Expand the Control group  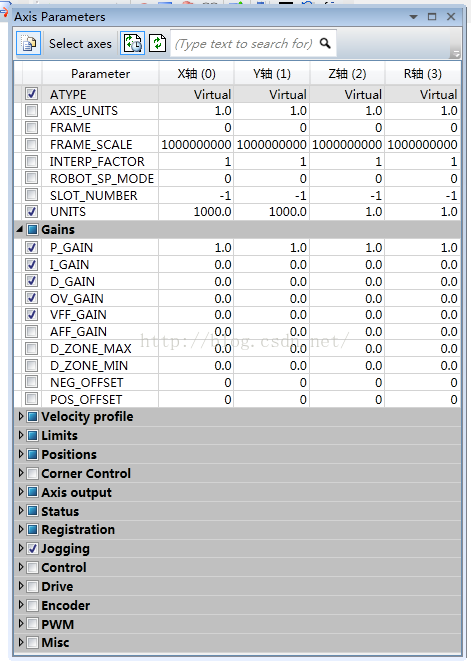[x=20, y=567]
